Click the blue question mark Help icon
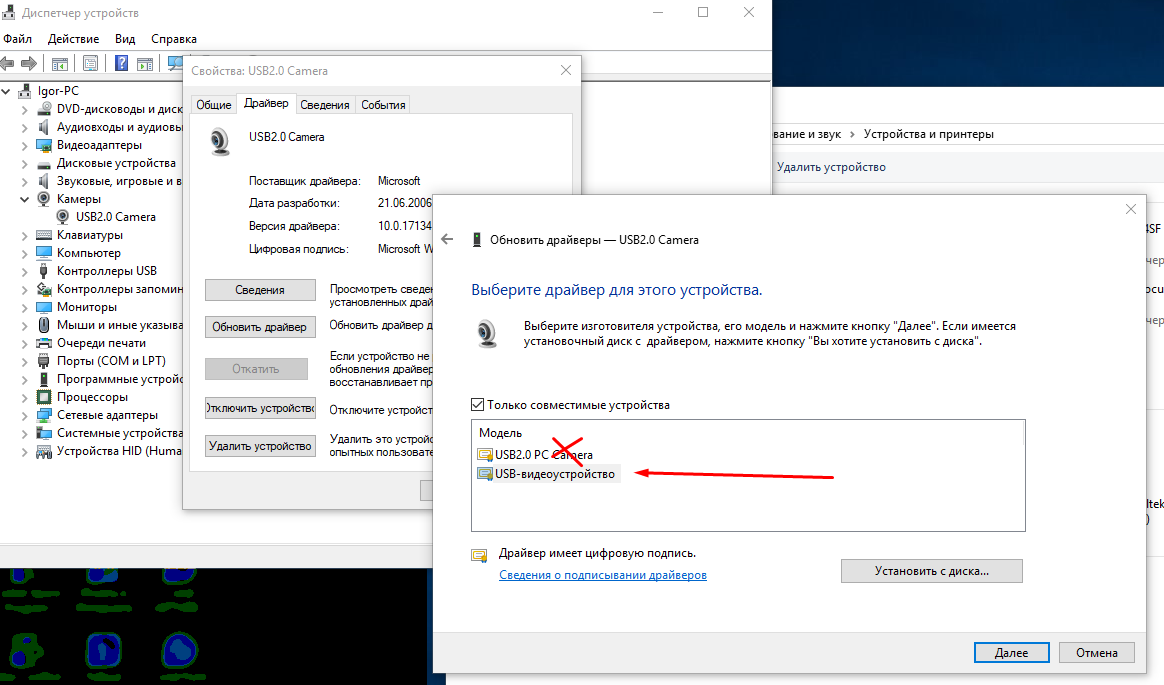 (x=121, y=64)
